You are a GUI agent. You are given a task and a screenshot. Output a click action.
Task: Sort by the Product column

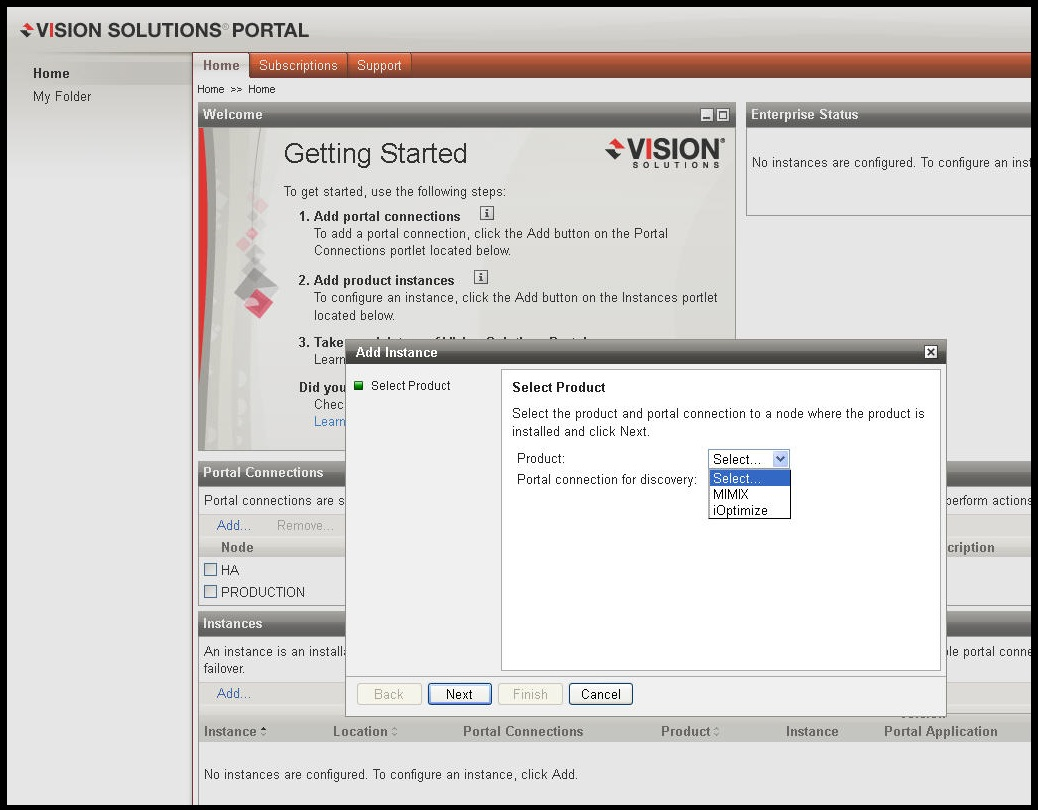point(690,731)
